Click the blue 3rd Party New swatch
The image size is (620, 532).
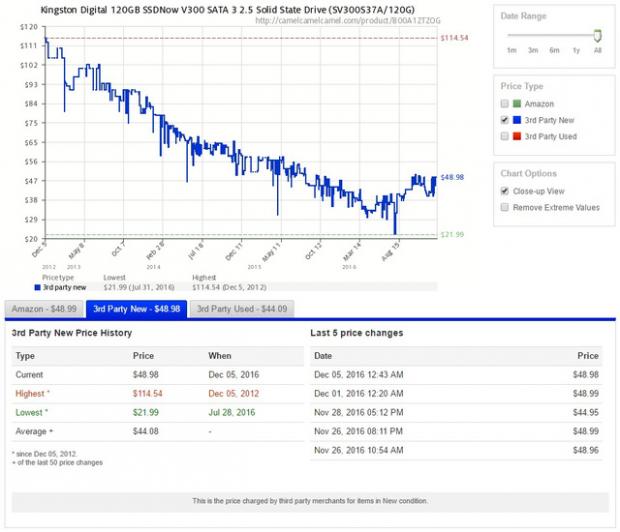pyautogui.click(x=517, y=119)
